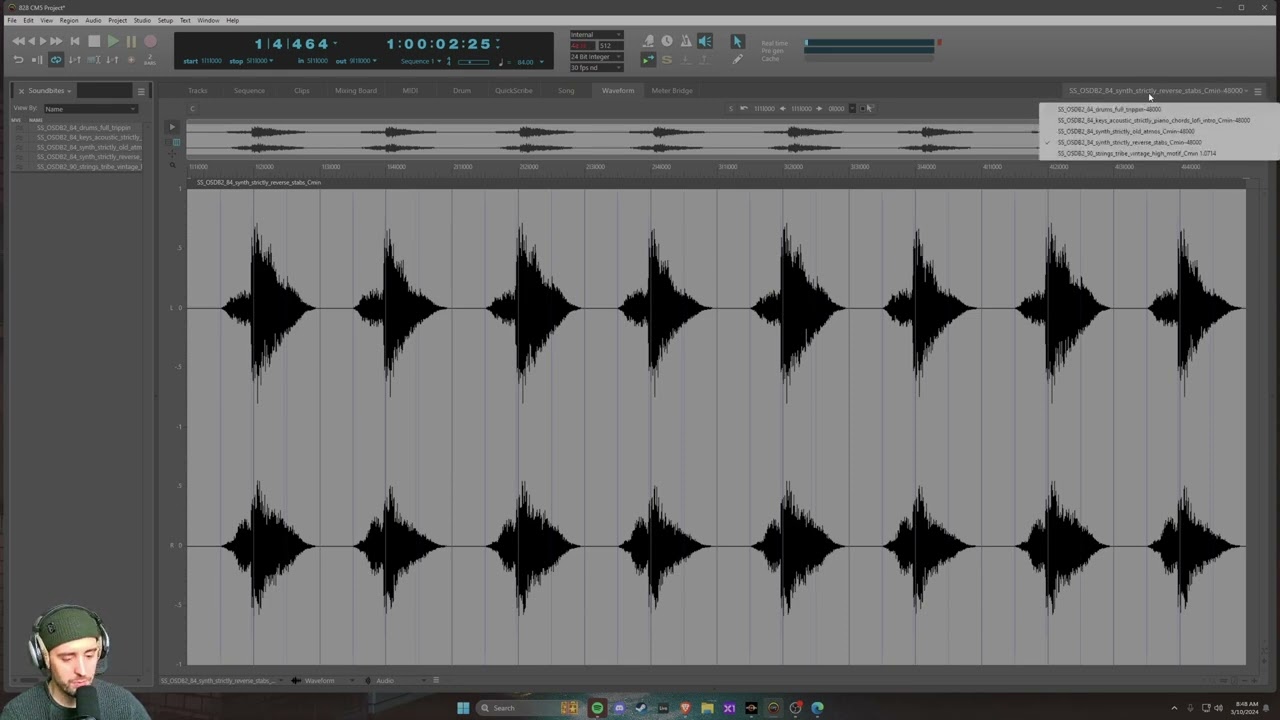
Task: Open the Audio menu
Action: tap(93, 20)
